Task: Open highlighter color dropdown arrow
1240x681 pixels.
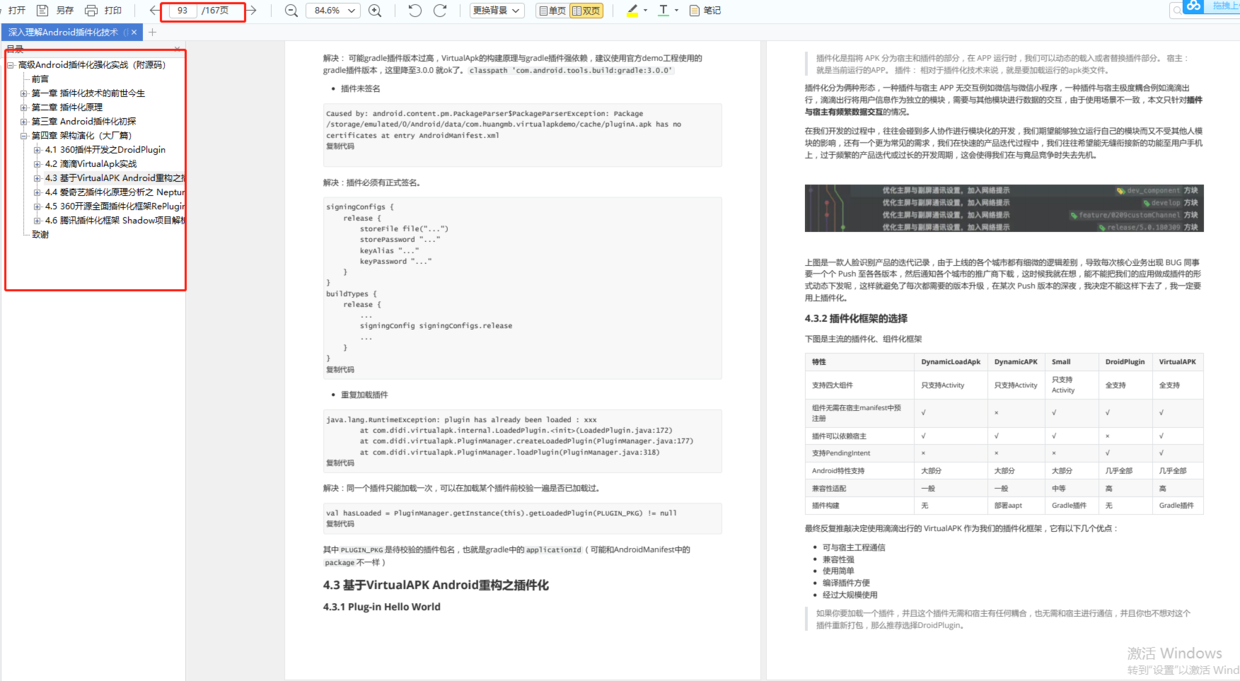Action: (x=645, y=10)
